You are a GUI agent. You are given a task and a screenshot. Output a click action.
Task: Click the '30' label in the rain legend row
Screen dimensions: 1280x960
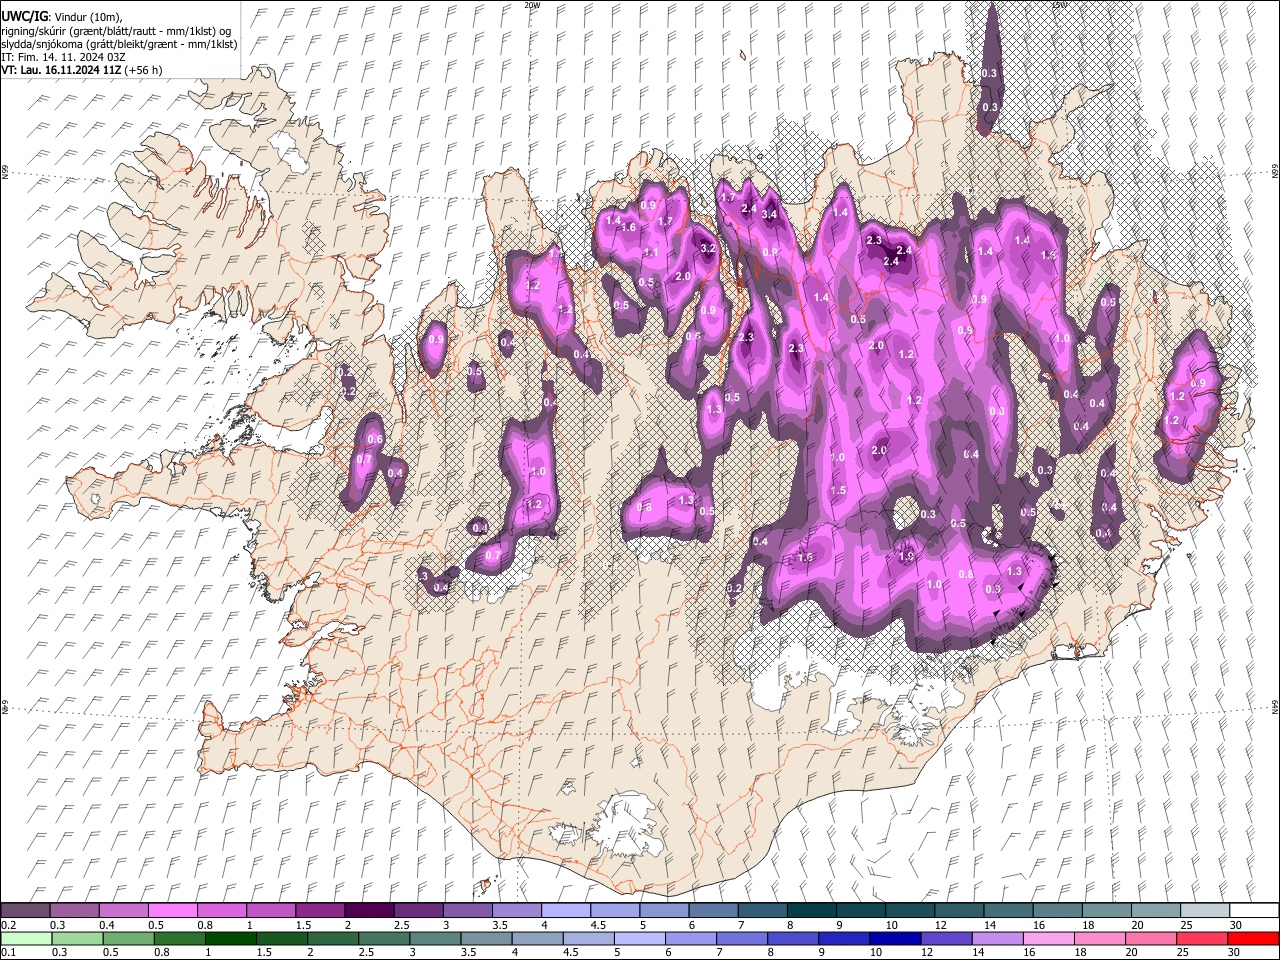[x=1235, y=952]
